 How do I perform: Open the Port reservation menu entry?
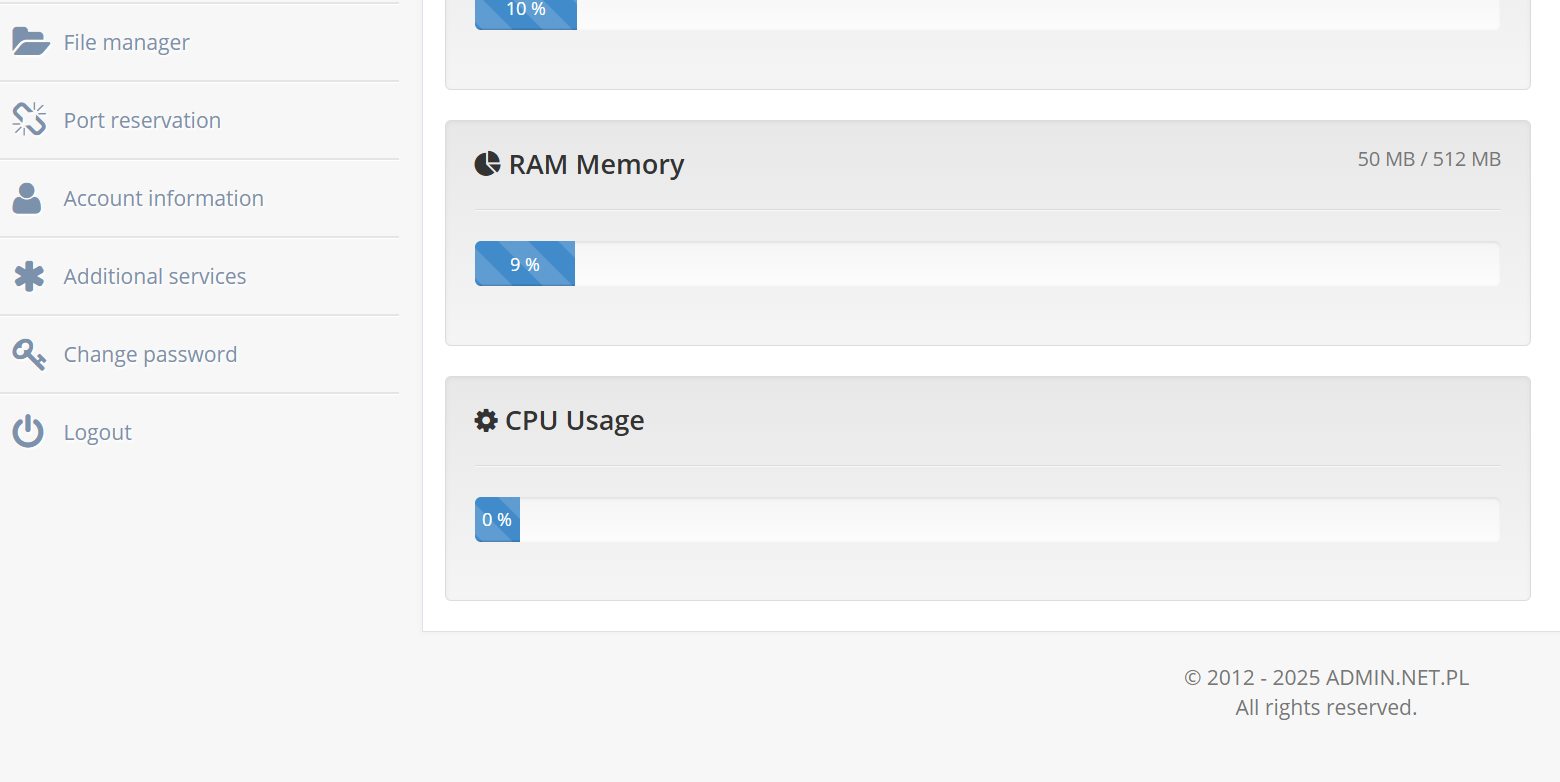click(199, 120)
